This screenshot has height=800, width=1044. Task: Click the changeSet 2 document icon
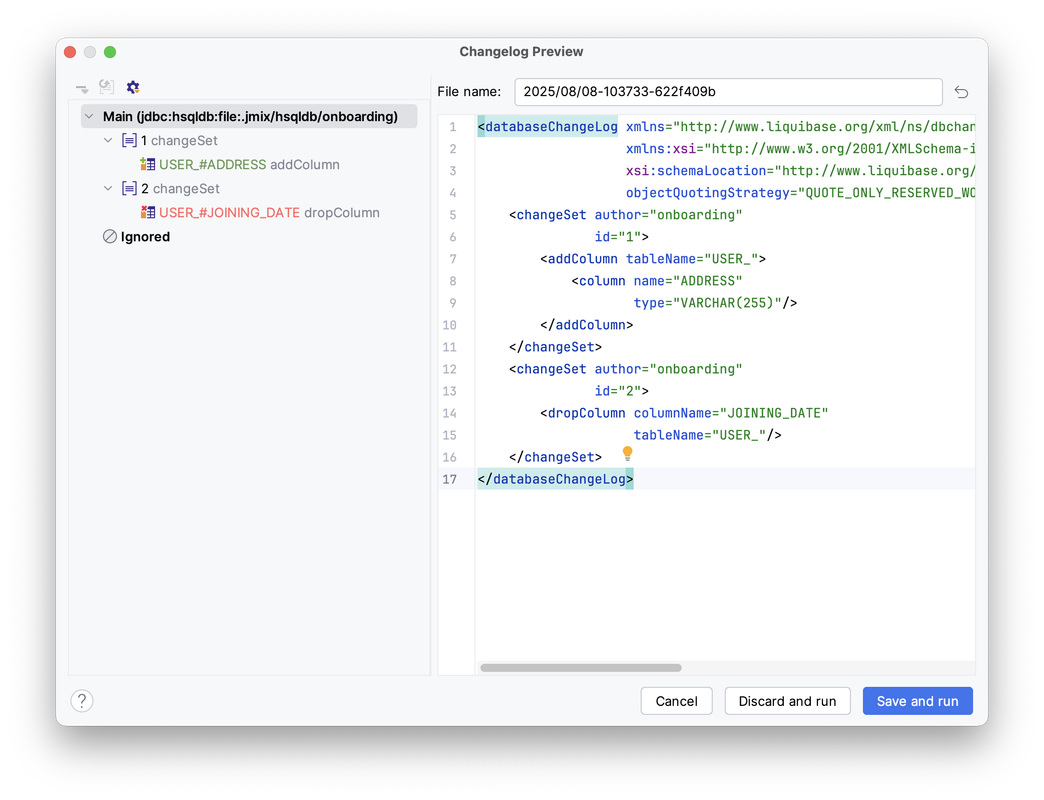[129, 188]
